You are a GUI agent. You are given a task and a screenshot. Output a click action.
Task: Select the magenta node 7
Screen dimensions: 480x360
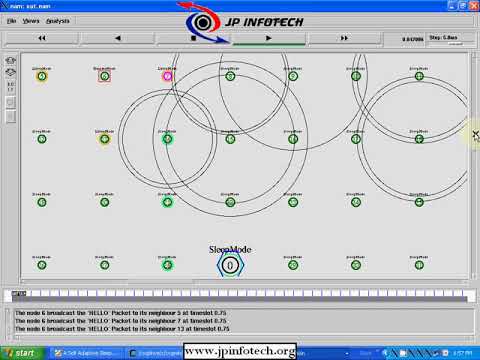click(167, 76)
